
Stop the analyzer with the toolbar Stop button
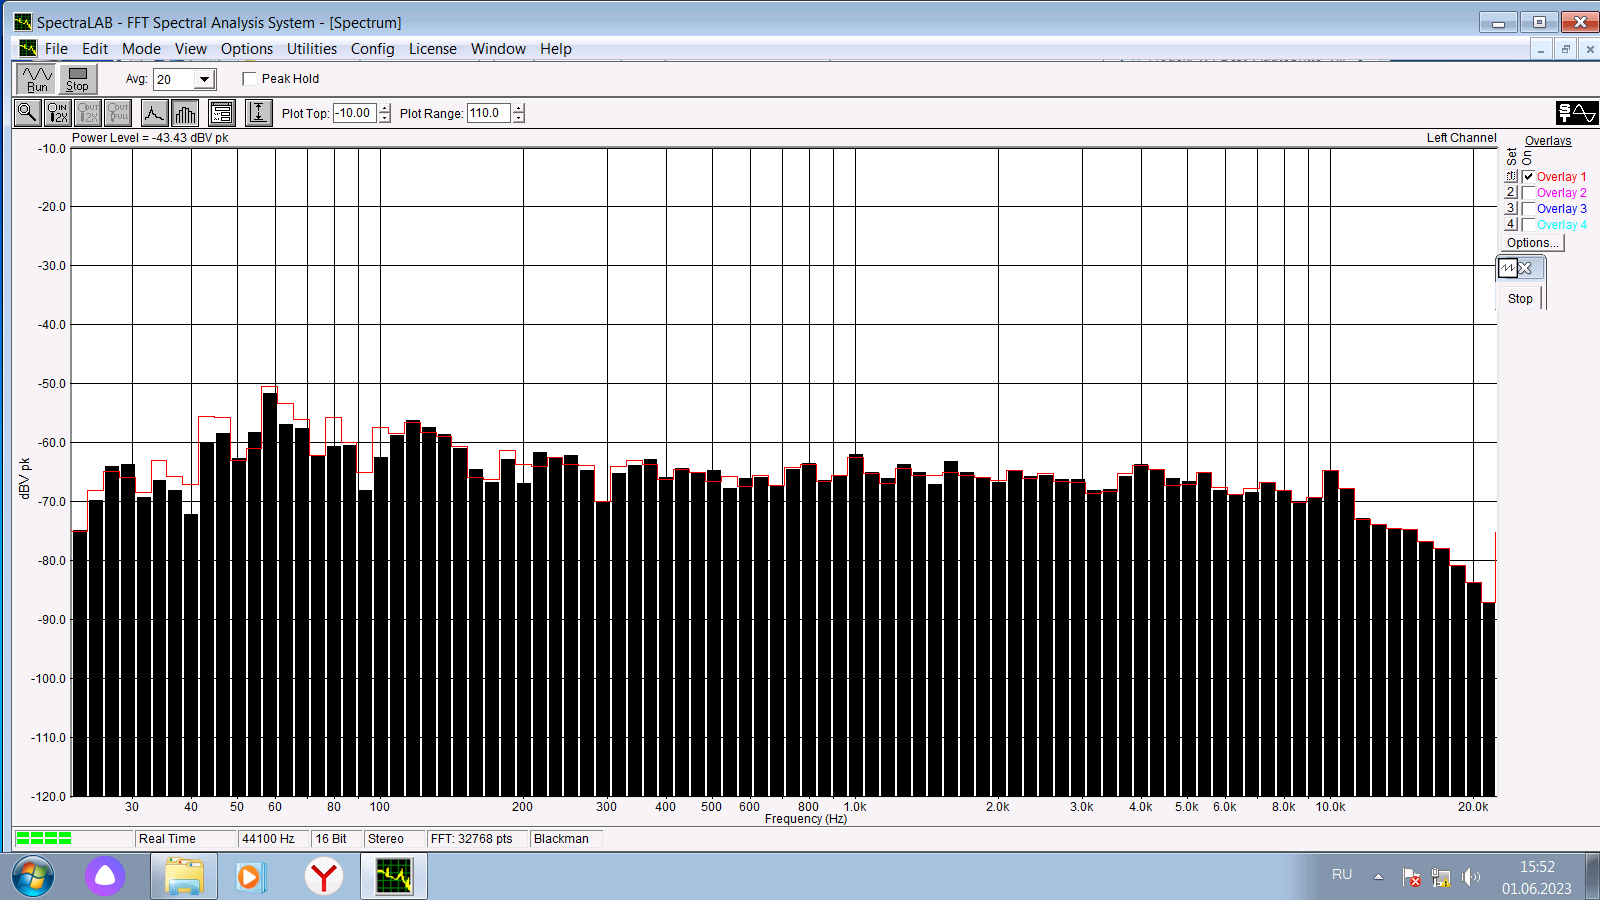click(77, 79)
